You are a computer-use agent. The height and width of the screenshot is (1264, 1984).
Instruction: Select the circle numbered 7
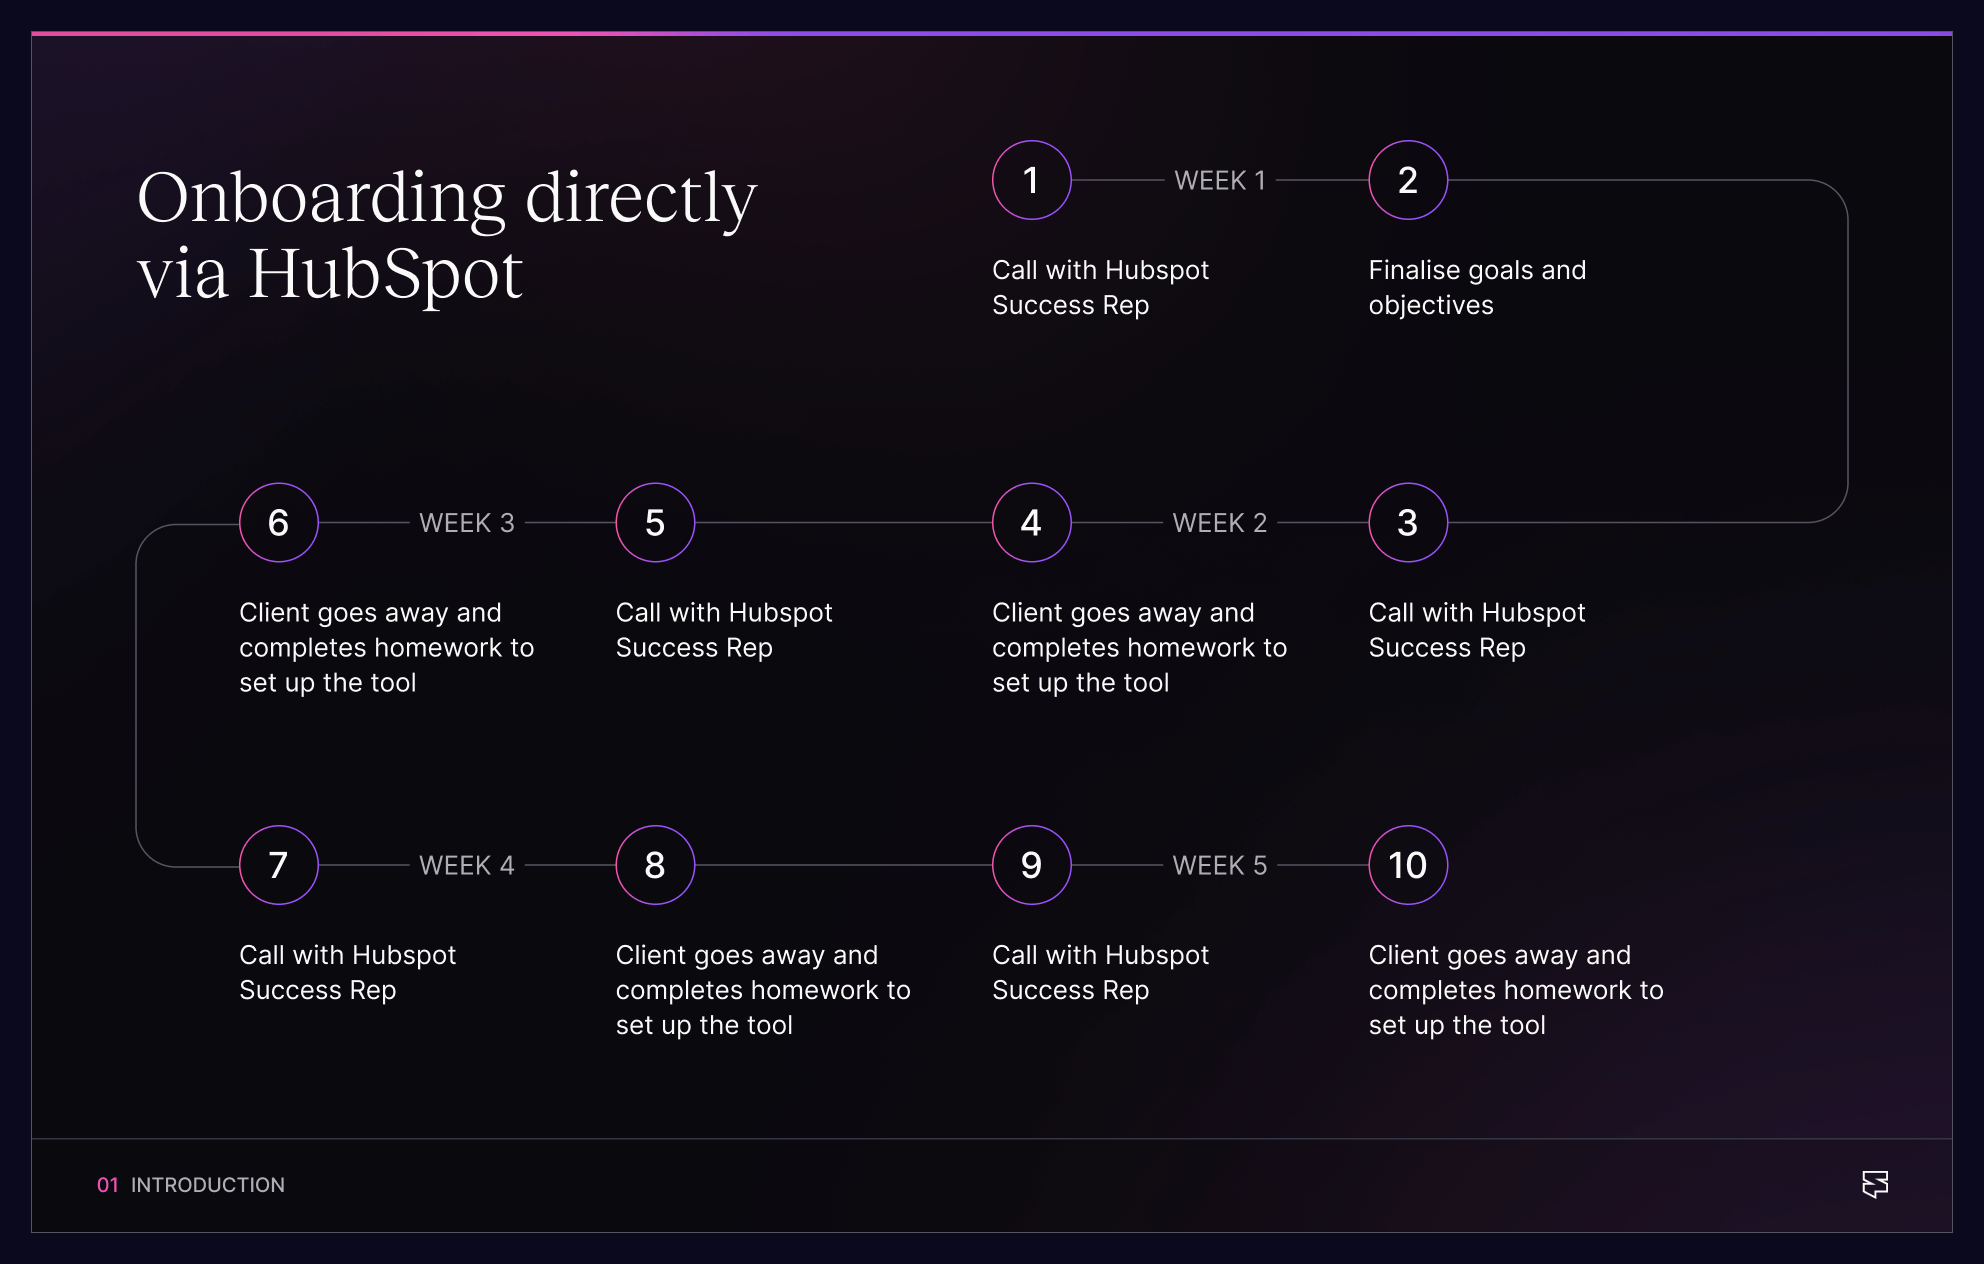point(279,865)
